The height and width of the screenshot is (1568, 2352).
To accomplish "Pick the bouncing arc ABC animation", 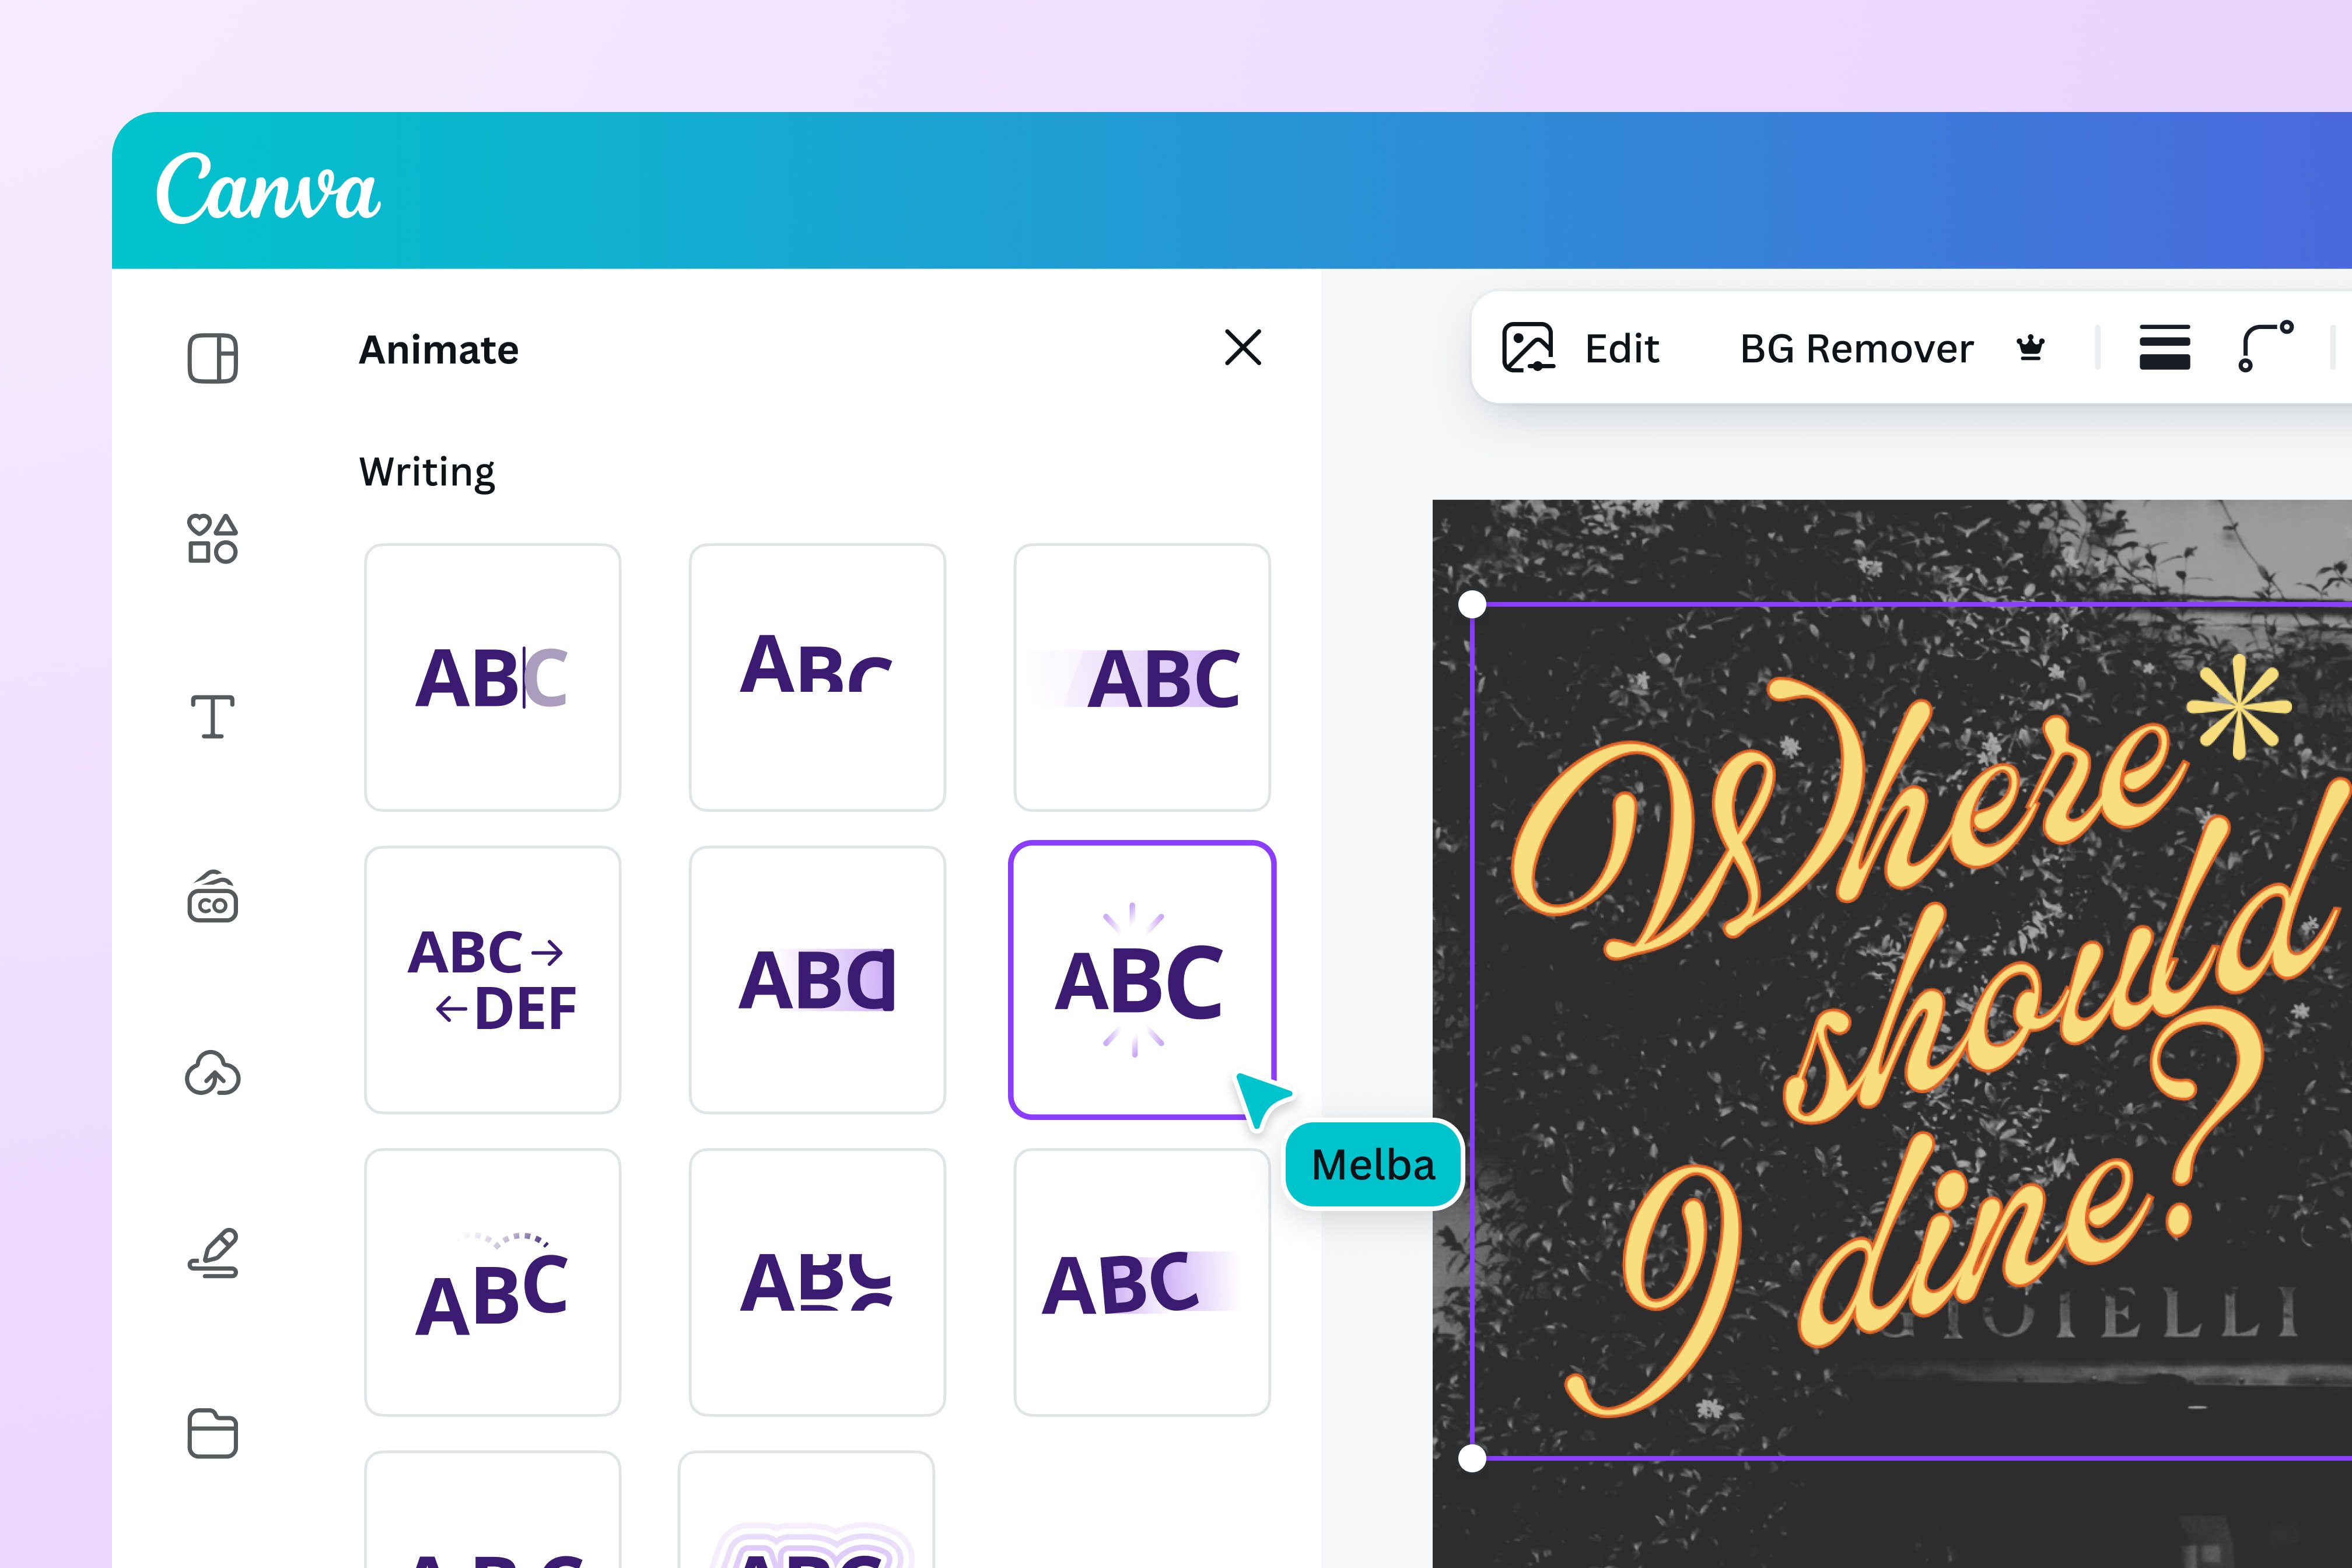I will (x=492, y=1282).
